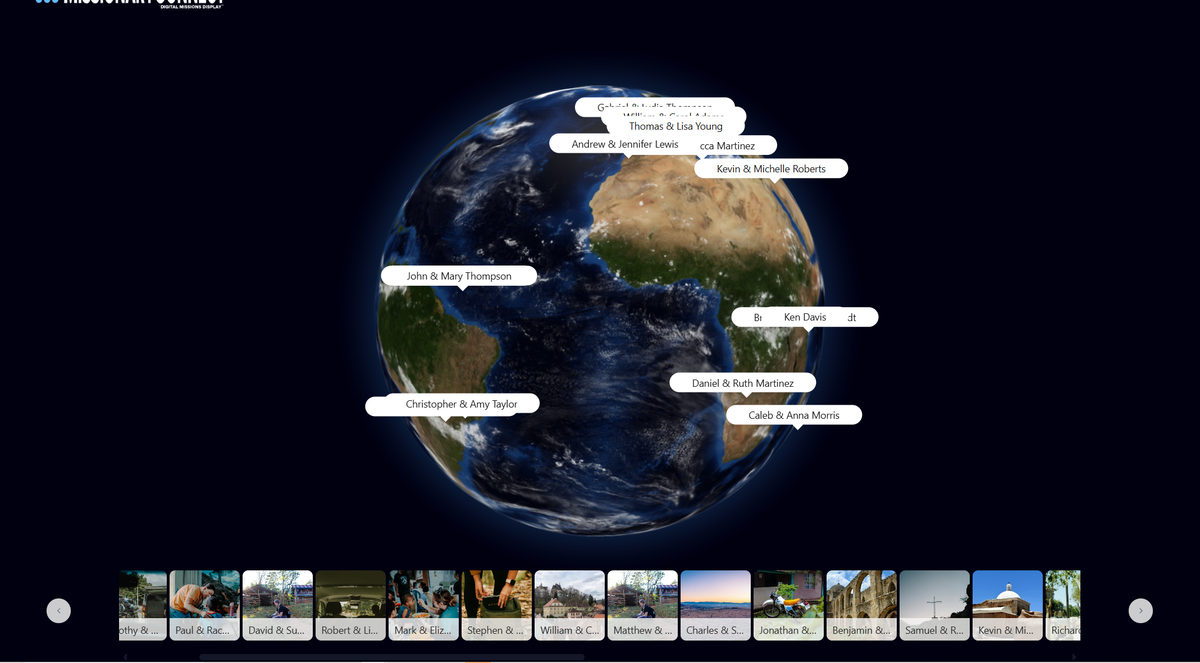The height and width of the screenshot is (663, 1200).
Task: Open Ken Davis marker on globe
Action: [805, 317]
